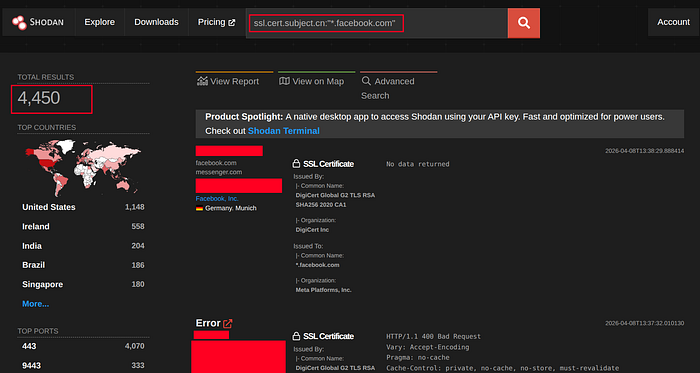The image size is (700, 373).
Task: Click the second result's timestamp 13:37:32
Action: (644, 323)
